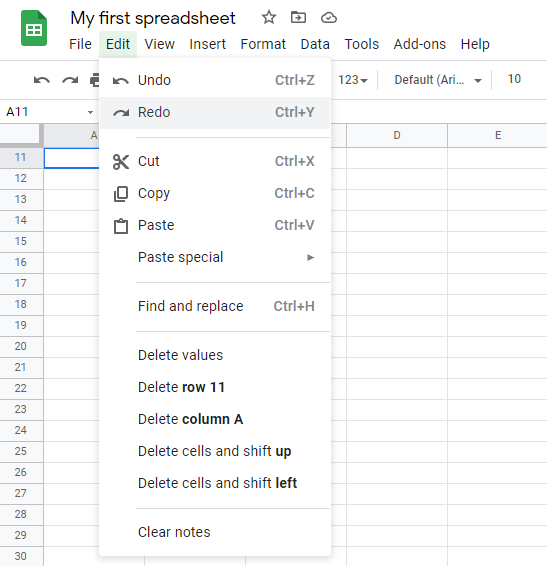Select the column D header
Image resolution: width=547 pixels, height=566 pixels.
tap(397, 135)
